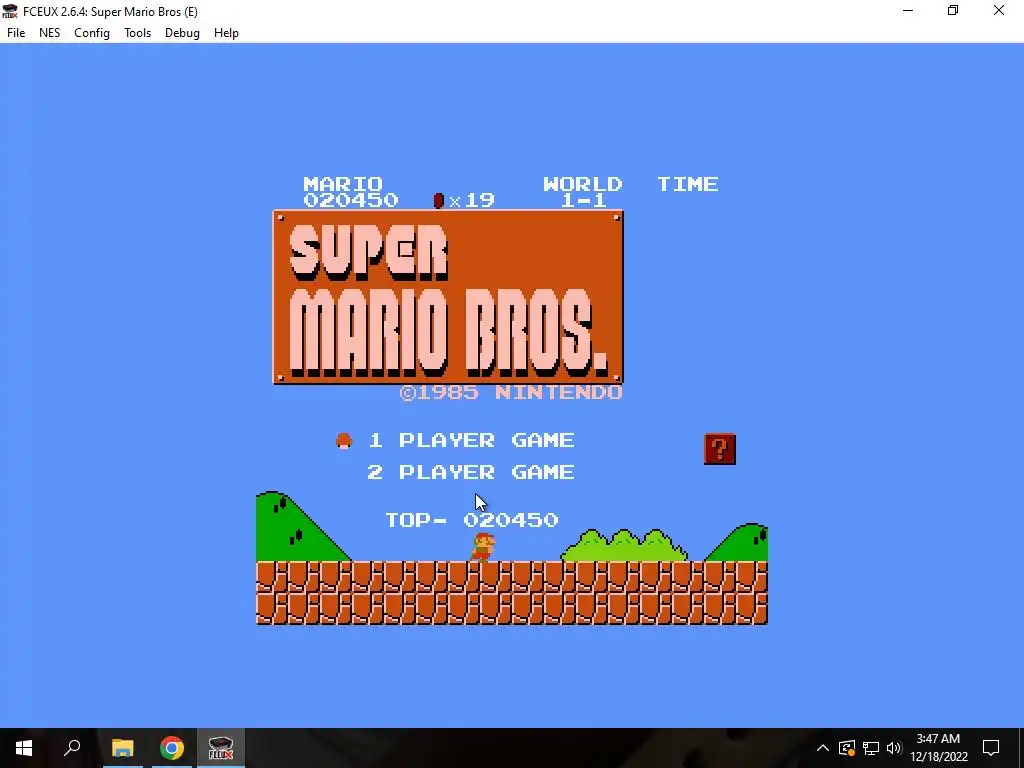This screenshot has height=768, width=1024.
Task: Close the FCEUX window
Action: point(999,11)
